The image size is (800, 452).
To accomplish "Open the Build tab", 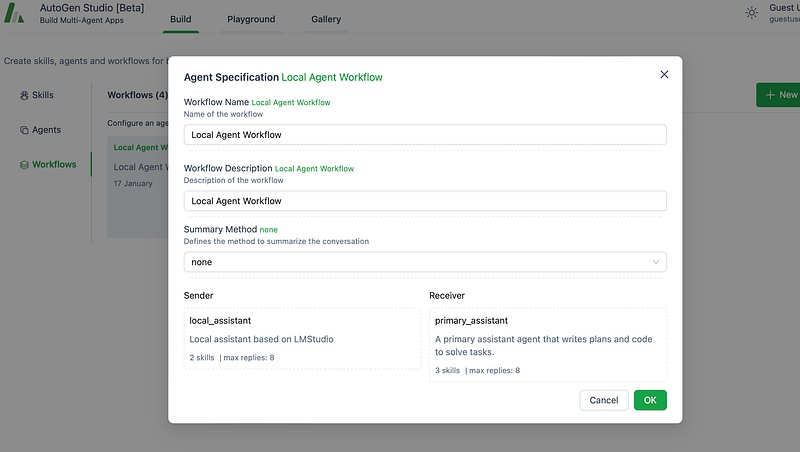I will coord(181,19).
